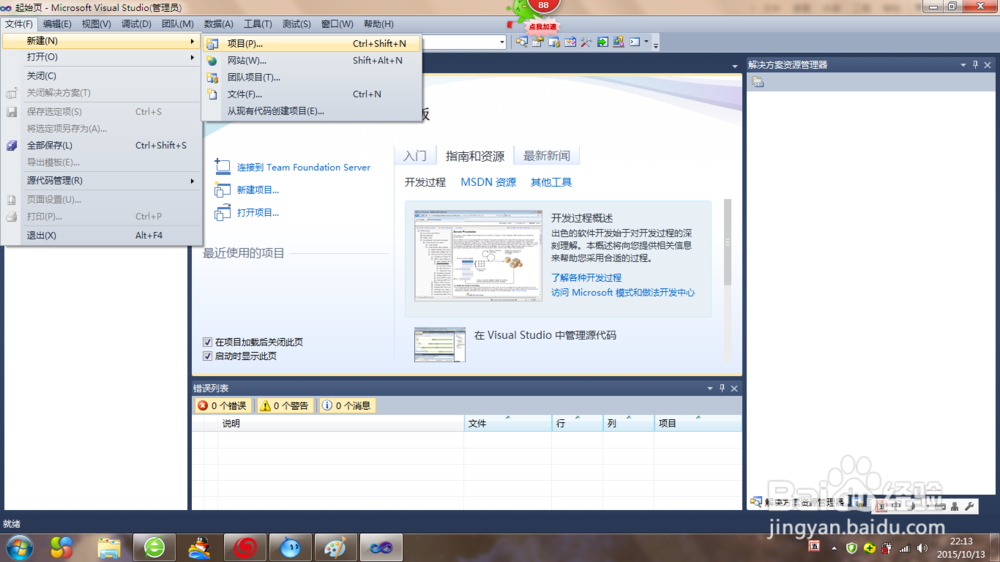Toggle the 0 个错误 filter
1000x562 pixels.
coord(222,406)
